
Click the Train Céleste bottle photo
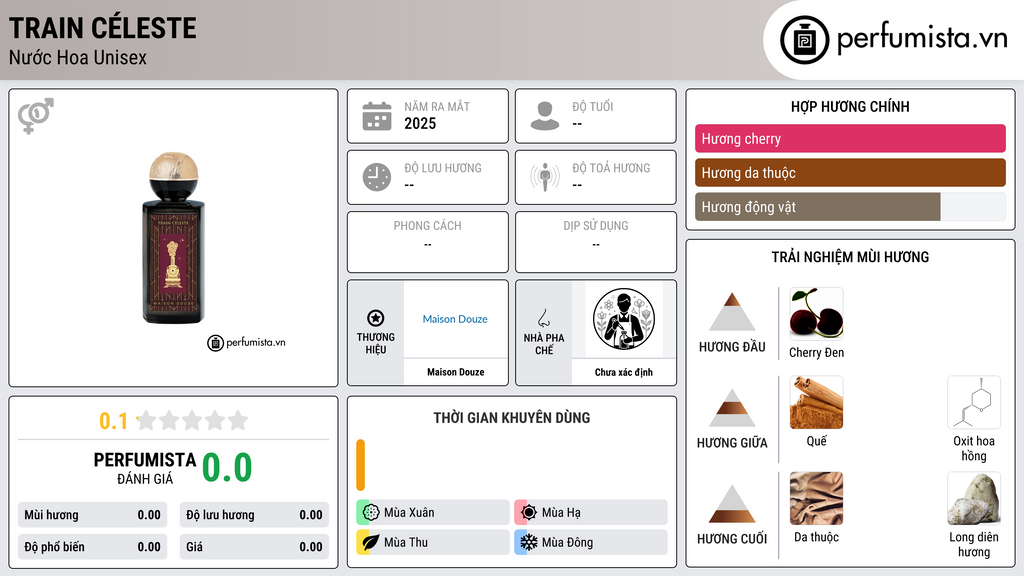[173, 238]
